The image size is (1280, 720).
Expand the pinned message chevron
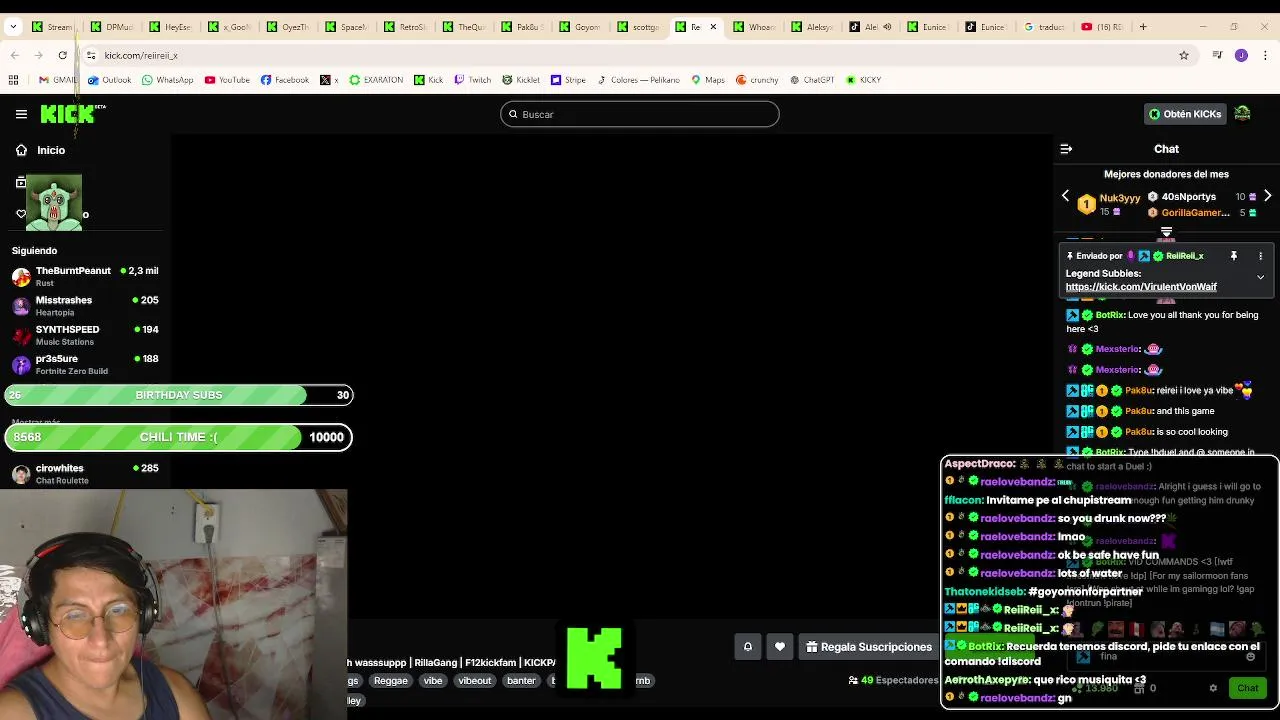pyautogui.click(x=1260, y=277)
